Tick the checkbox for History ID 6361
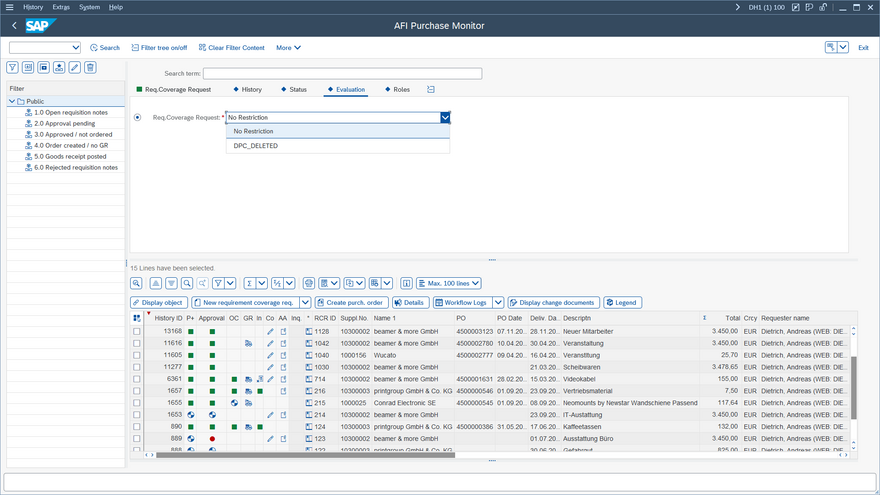Viewport: 880px width, 495px height. (x=137, y=379)
